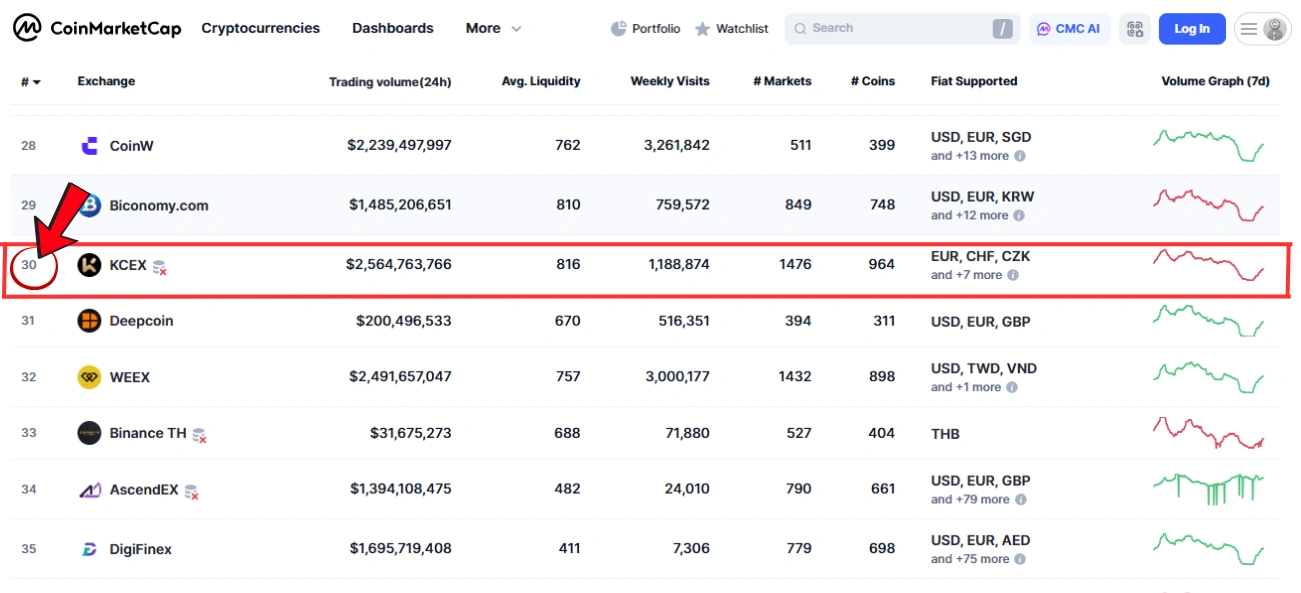Image resolution: width=1301 pixels, height=593 pixels.
Task: Click the AscendEX exchange logo
Action: (x=90, y=490)
